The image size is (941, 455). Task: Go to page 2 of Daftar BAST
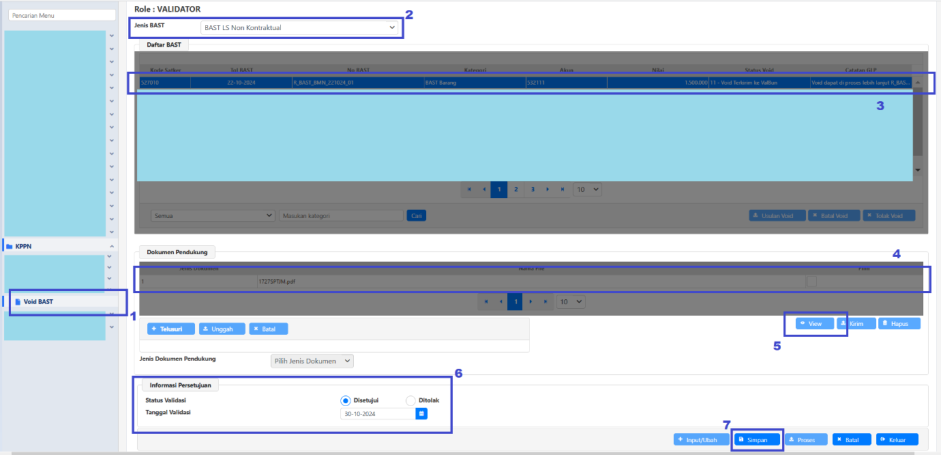(x=515, y=188)
